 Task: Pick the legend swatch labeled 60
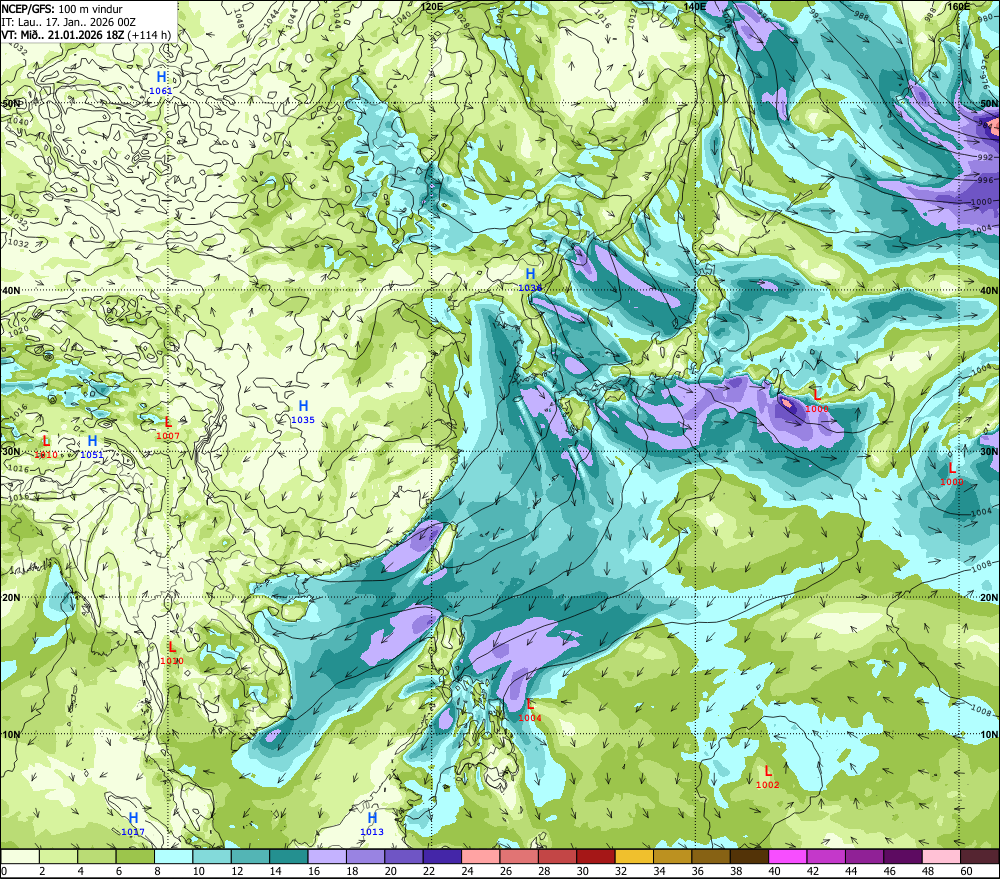tap(980, 857)
